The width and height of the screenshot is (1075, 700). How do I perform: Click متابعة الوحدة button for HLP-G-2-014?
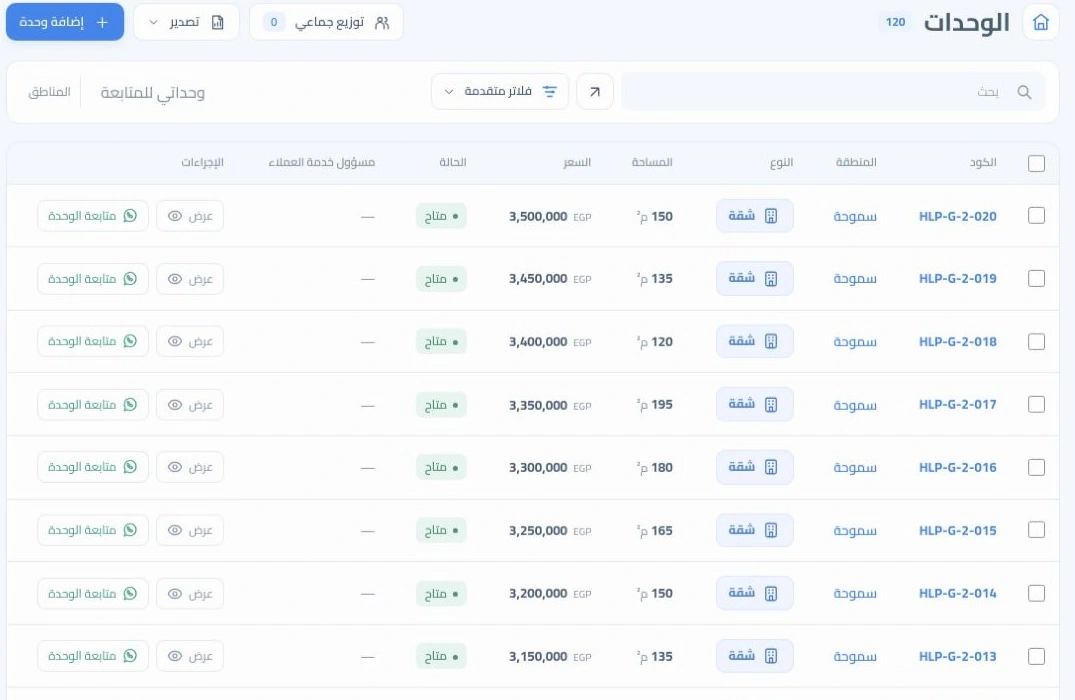(x=93, y=594)
